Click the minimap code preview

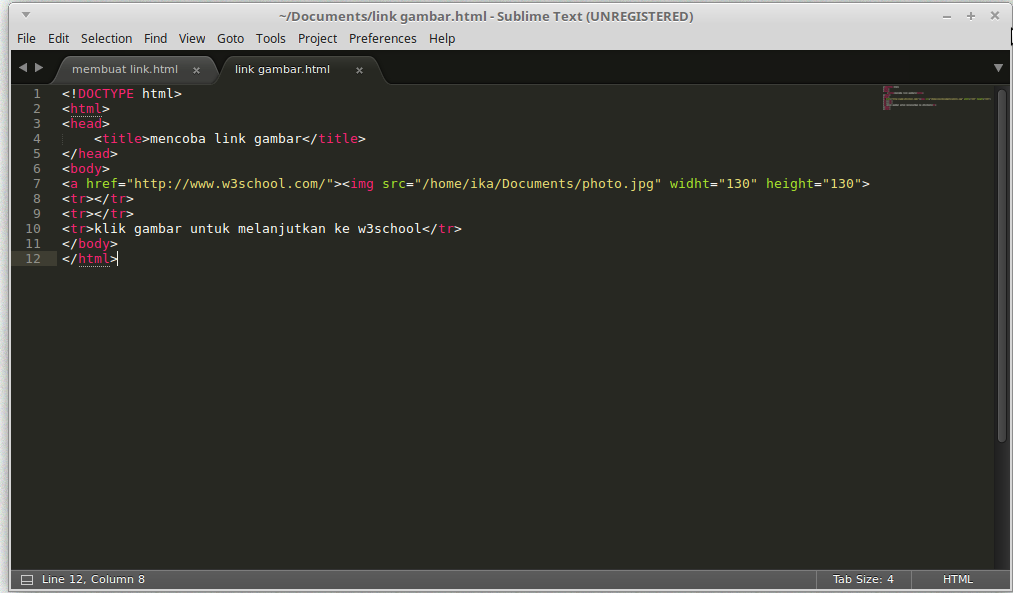pyautogui.click(x=937, y=98)
